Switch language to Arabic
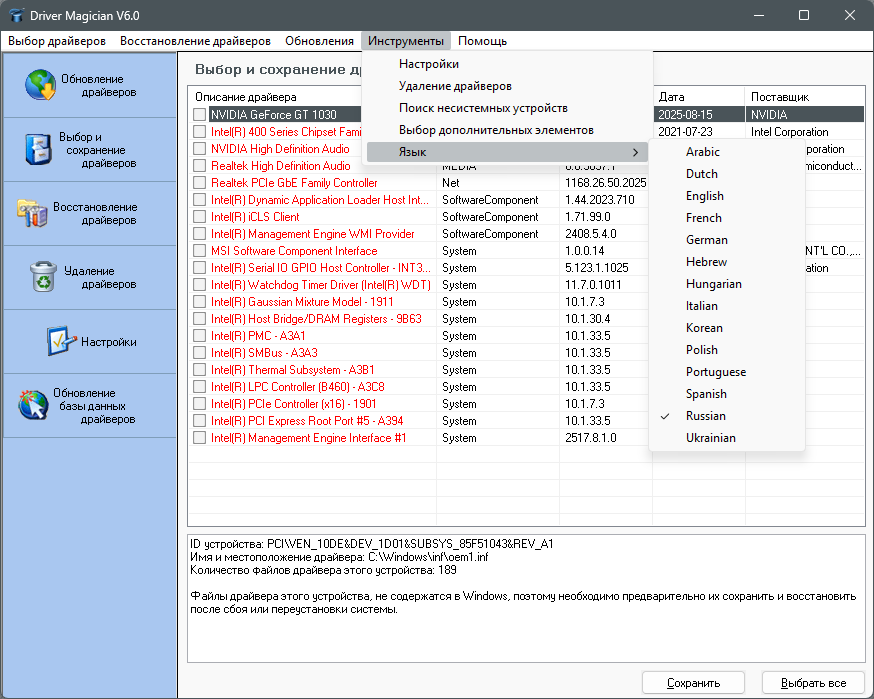This screenshot has height=699, width=874. 727,152
